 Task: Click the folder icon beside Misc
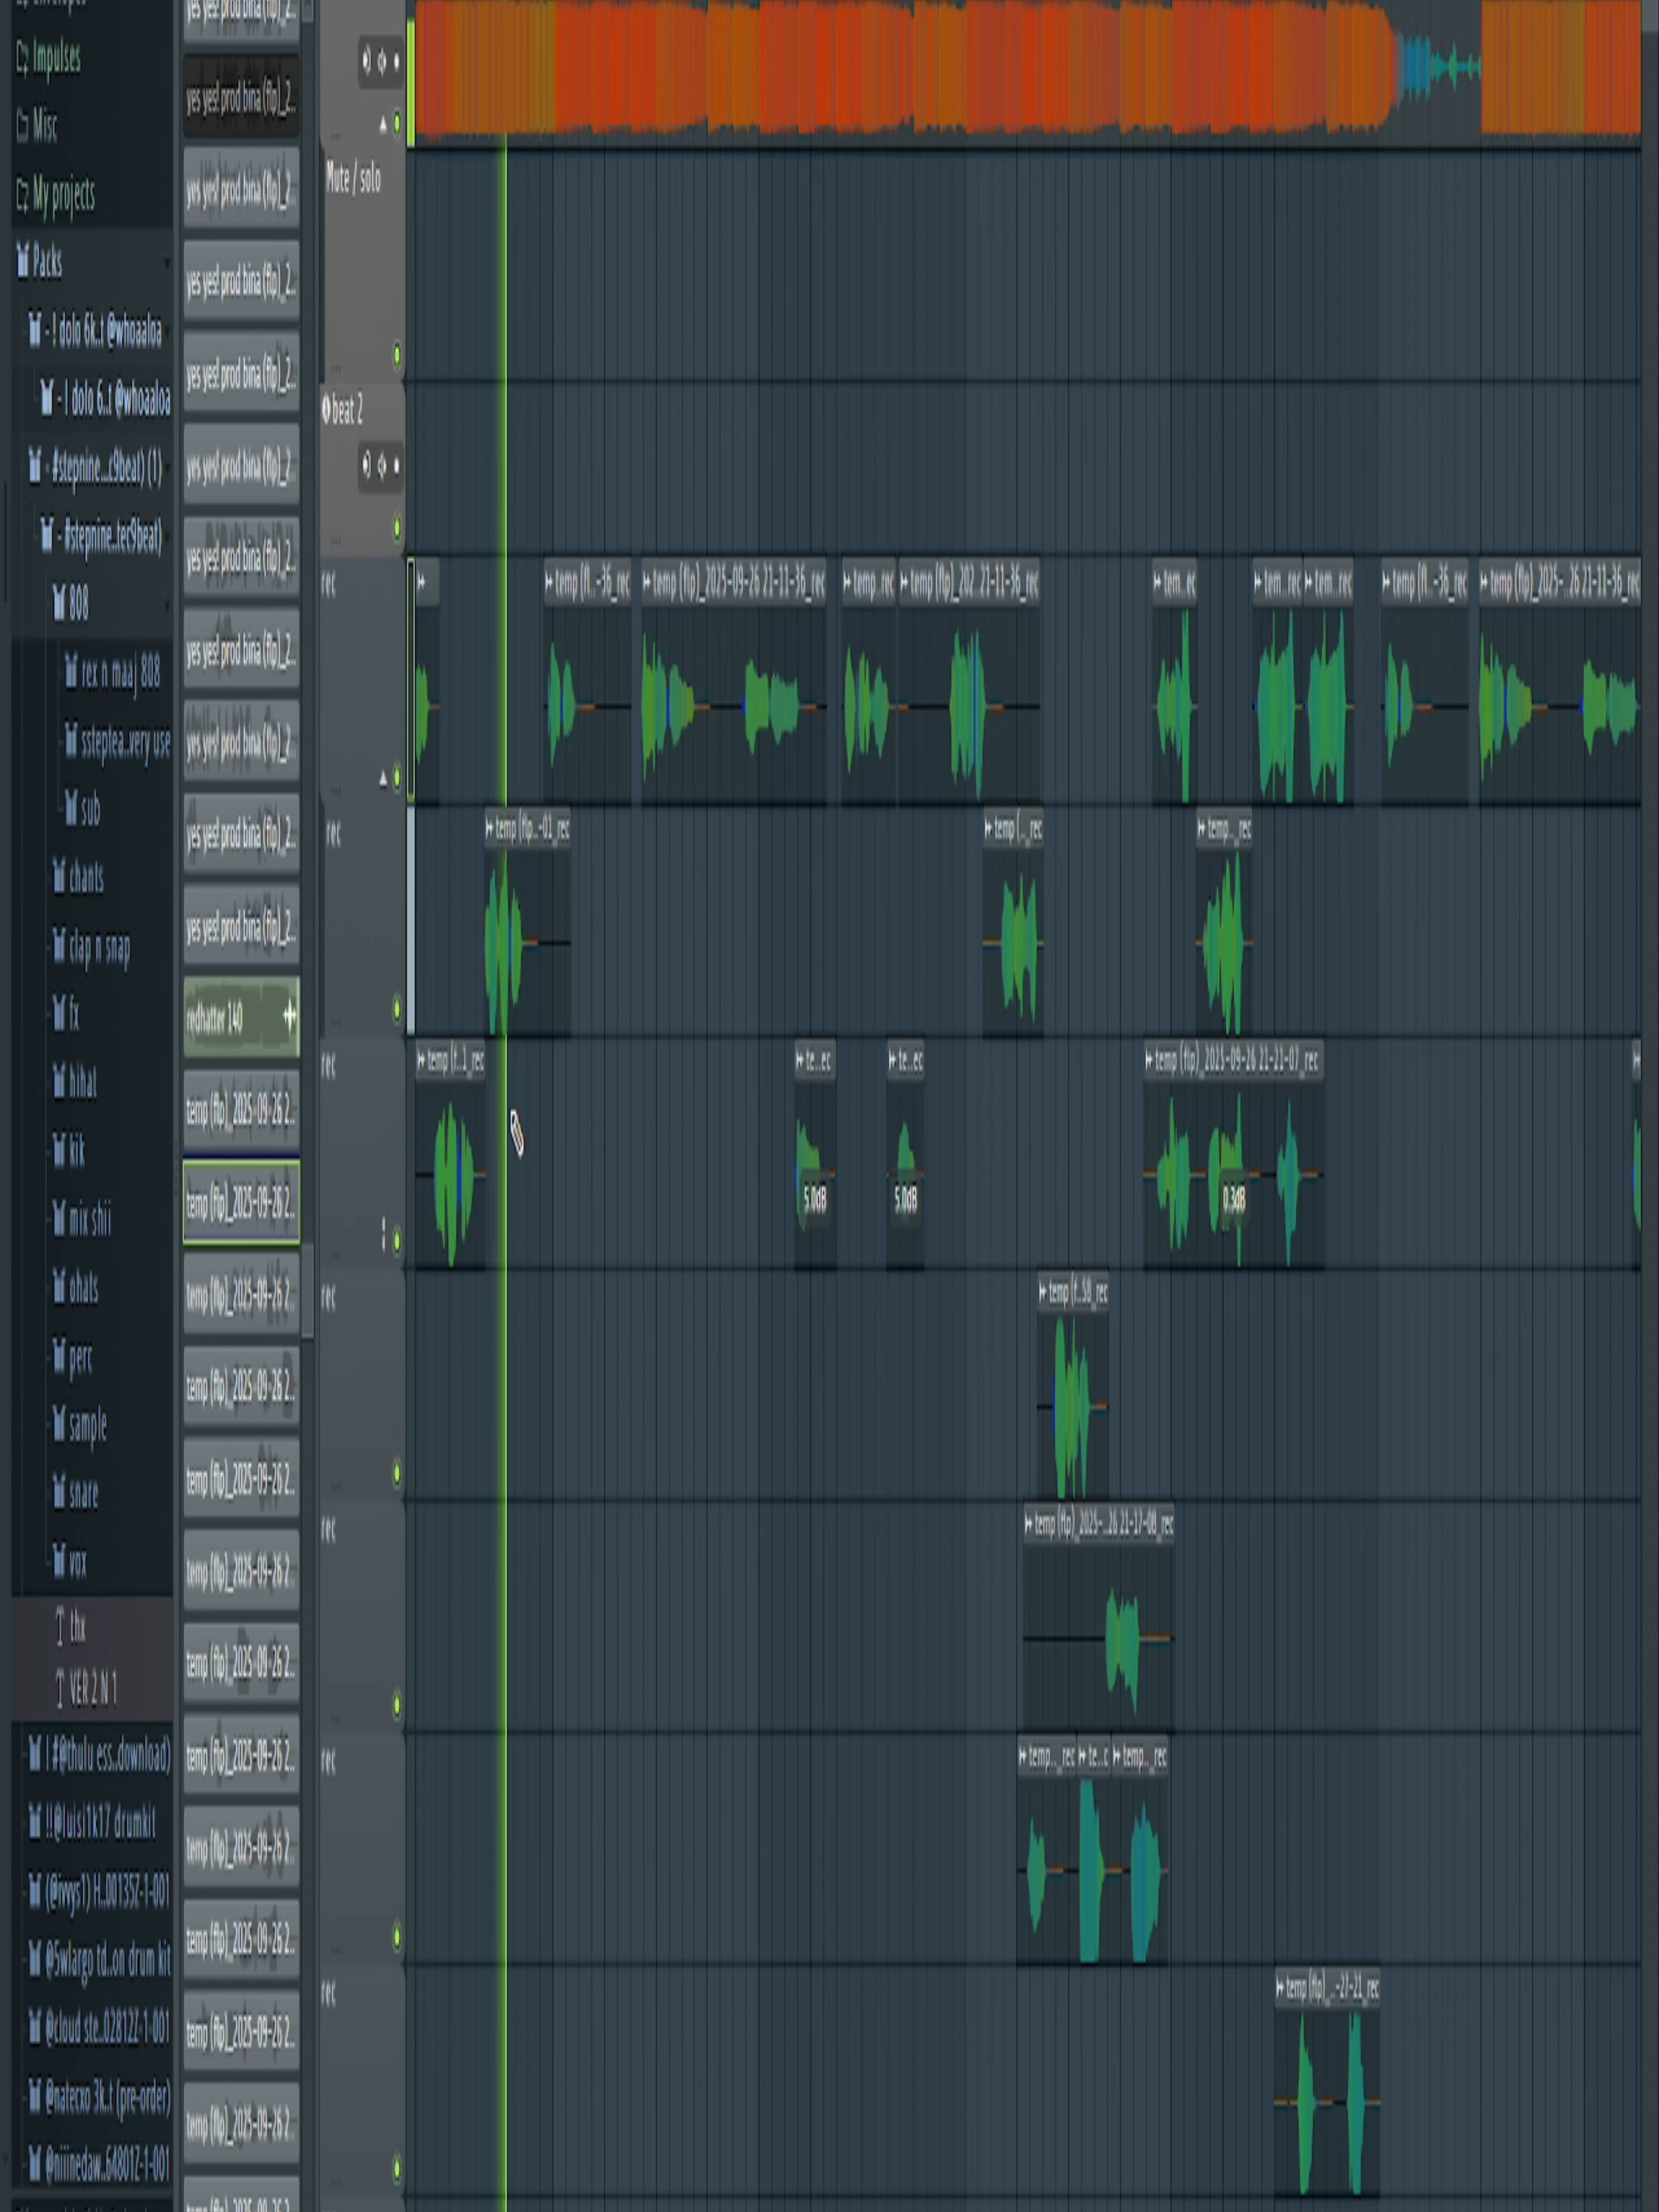22,126
